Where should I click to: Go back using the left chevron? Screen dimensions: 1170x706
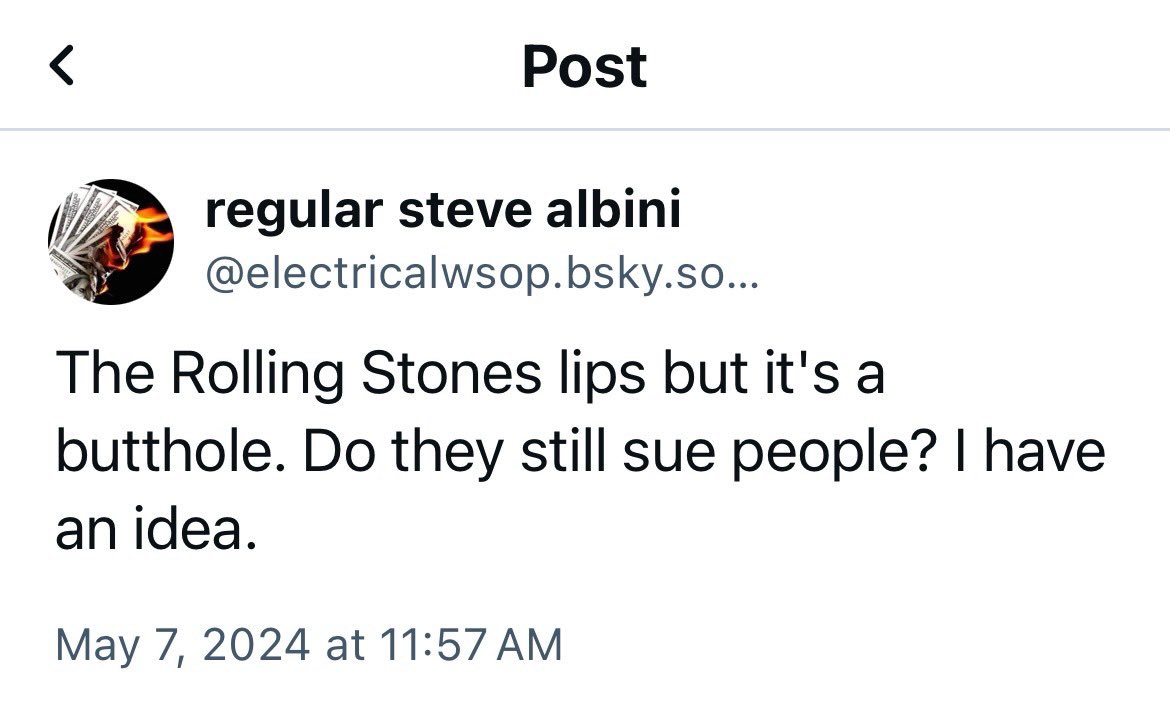62,67
